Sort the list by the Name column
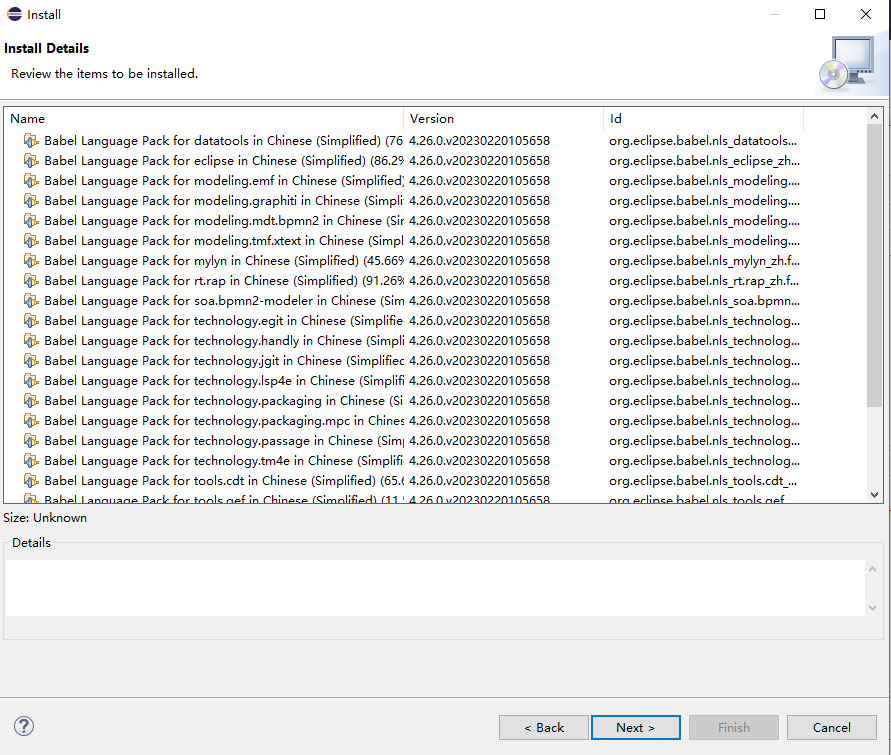Screen dimensions: 891x755 [204, 119]
